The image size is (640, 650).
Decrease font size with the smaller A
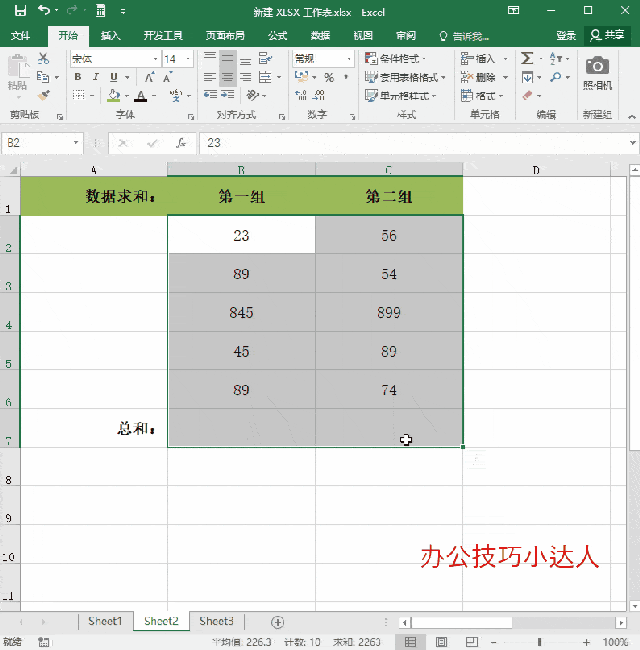167,77
